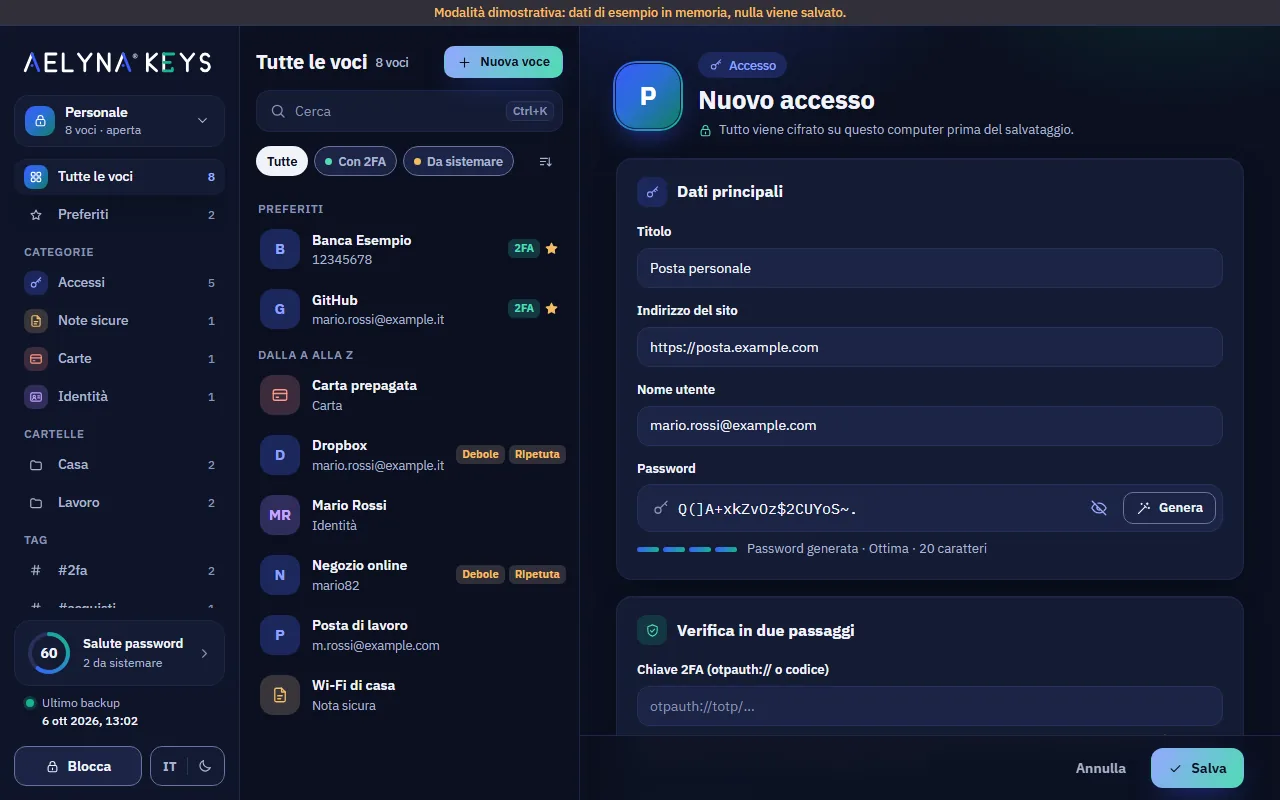The height and width of the screenshot is (800, 1280).
Task: Click the Aelyna Keys logo
Action: pos(118,63)
